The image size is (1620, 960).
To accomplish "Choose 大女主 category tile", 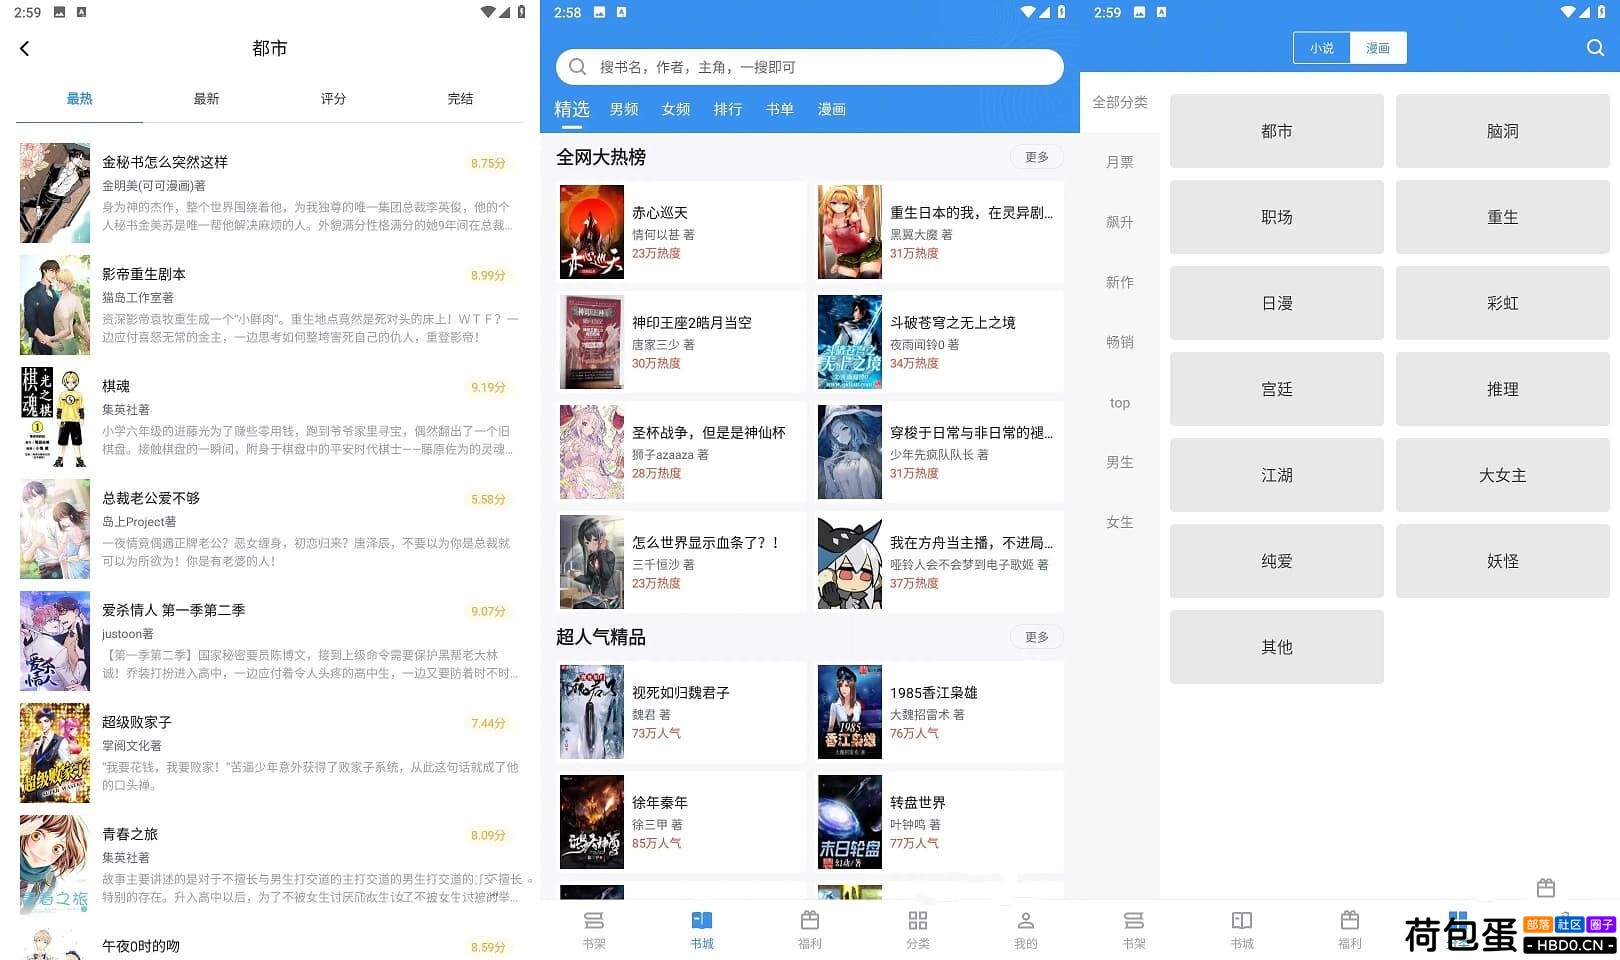I will pos(1503,475).
